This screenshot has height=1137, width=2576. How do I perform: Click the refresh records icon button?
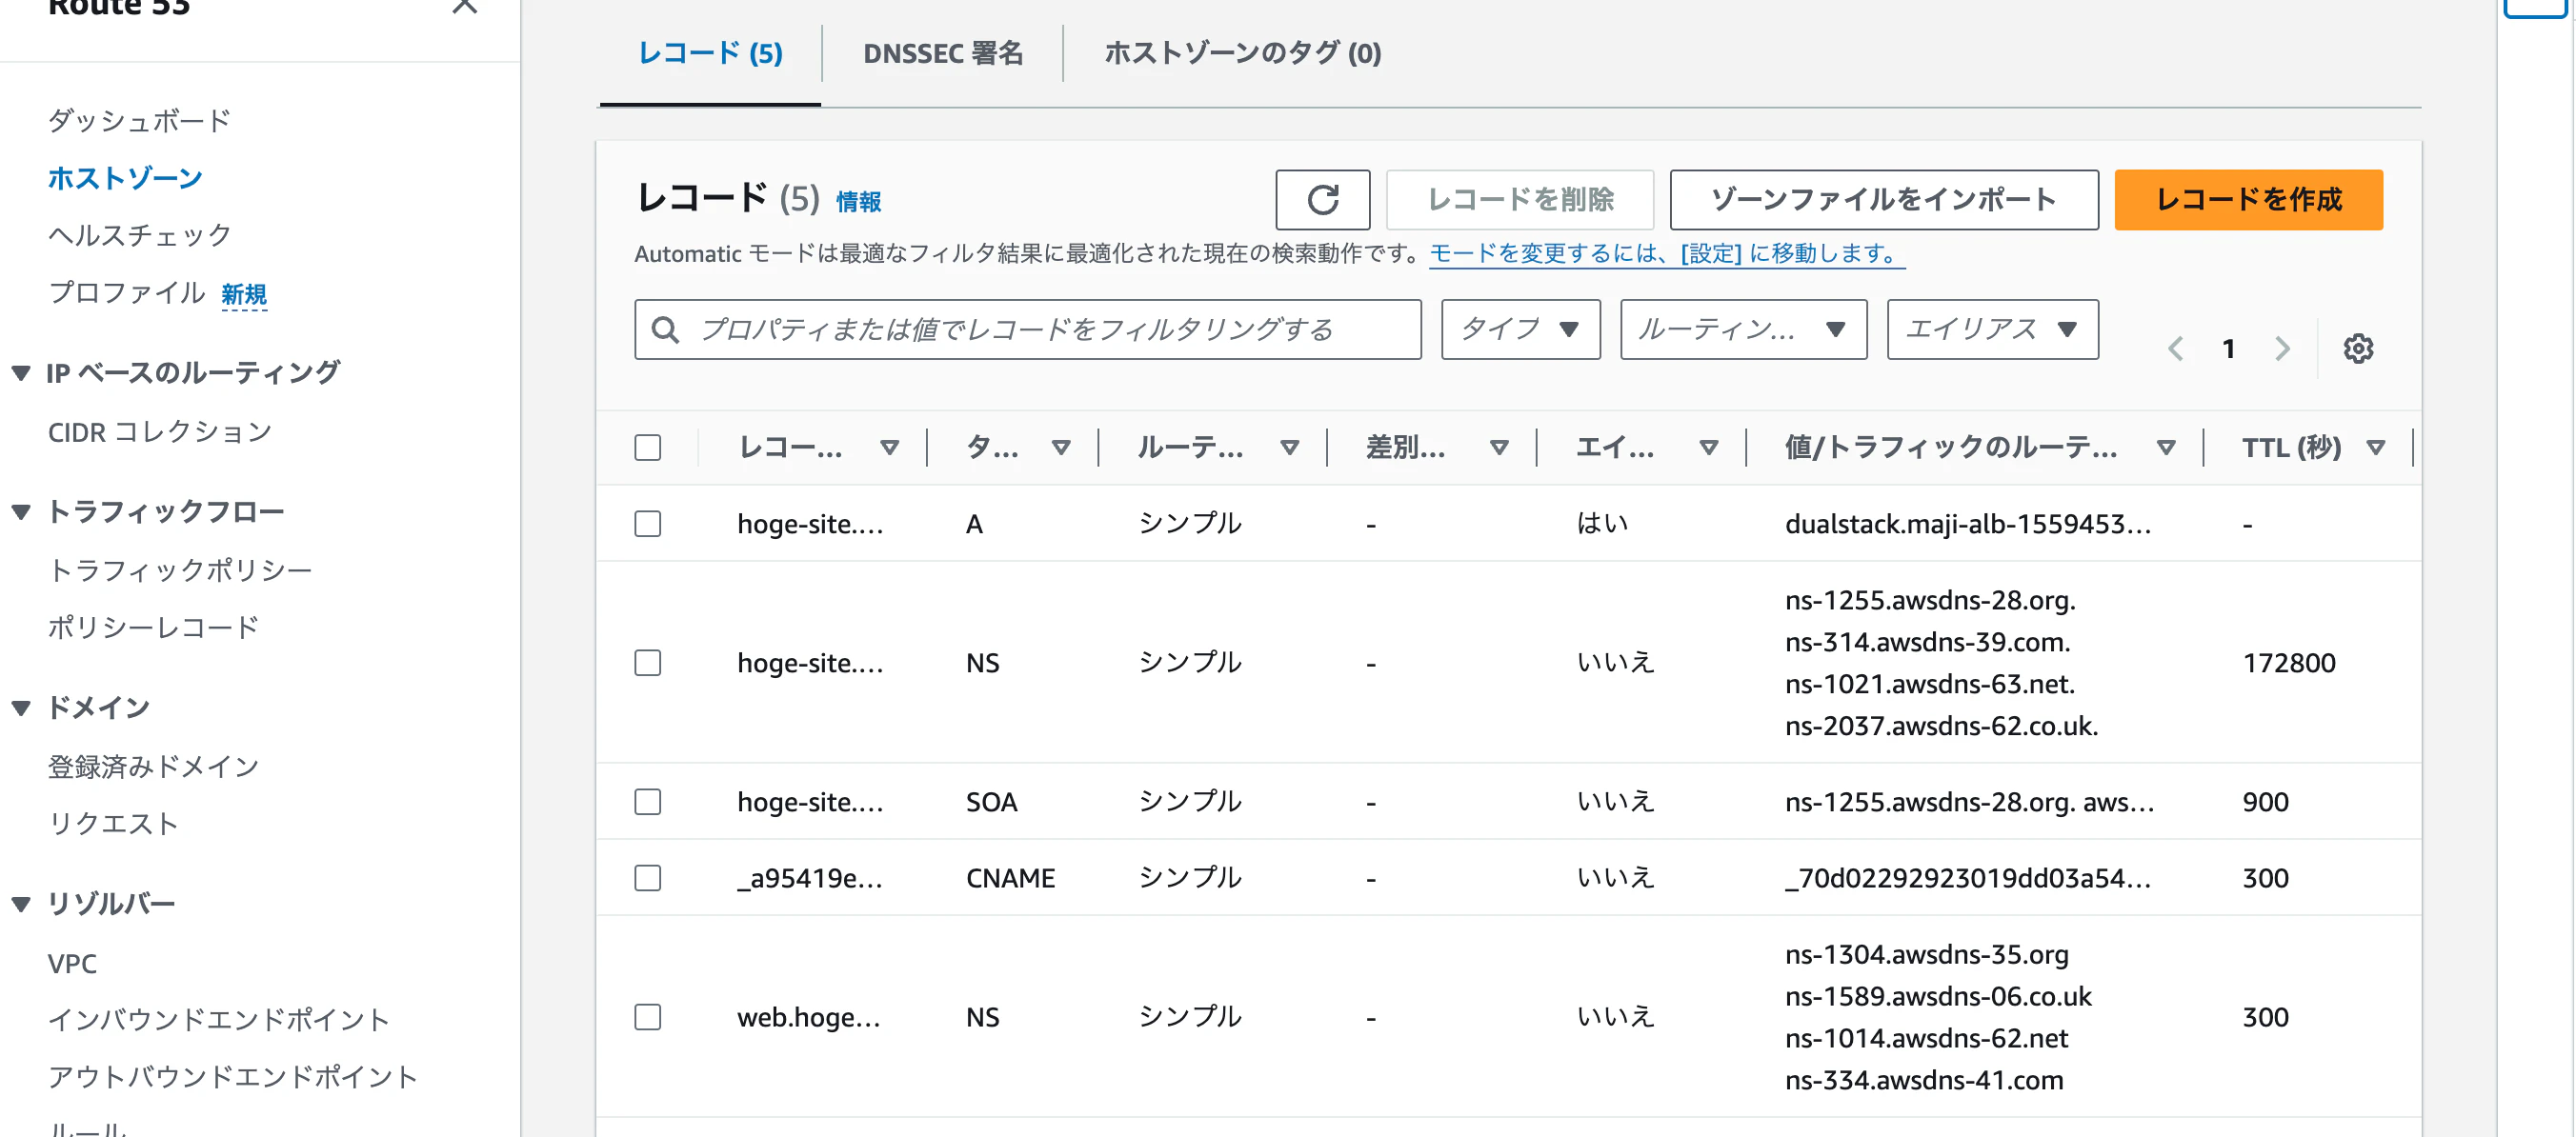[x=1322, y=200]
